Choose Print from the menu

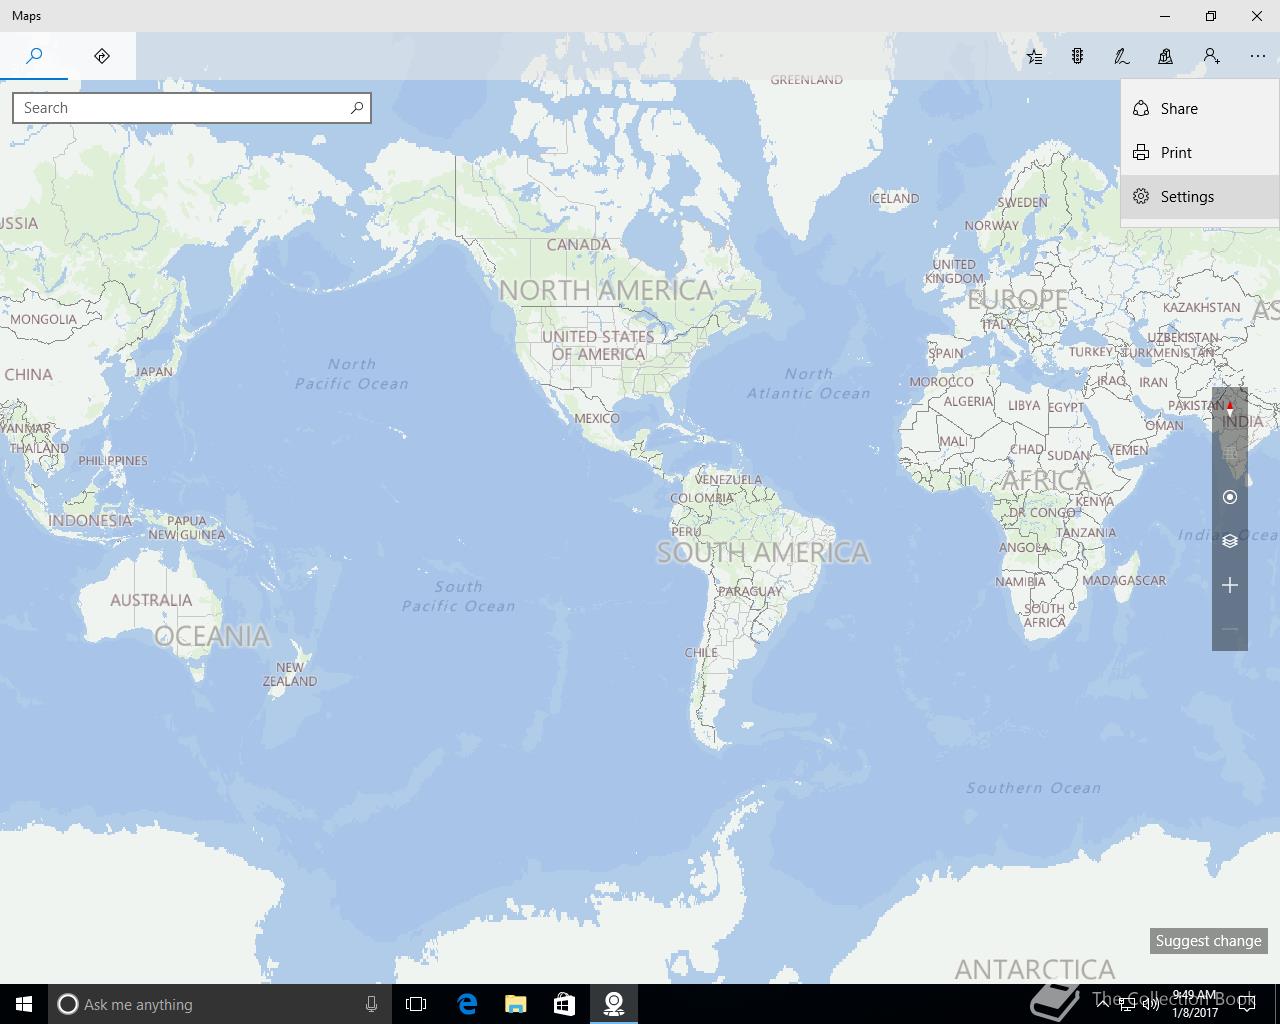click(1200, 153)
